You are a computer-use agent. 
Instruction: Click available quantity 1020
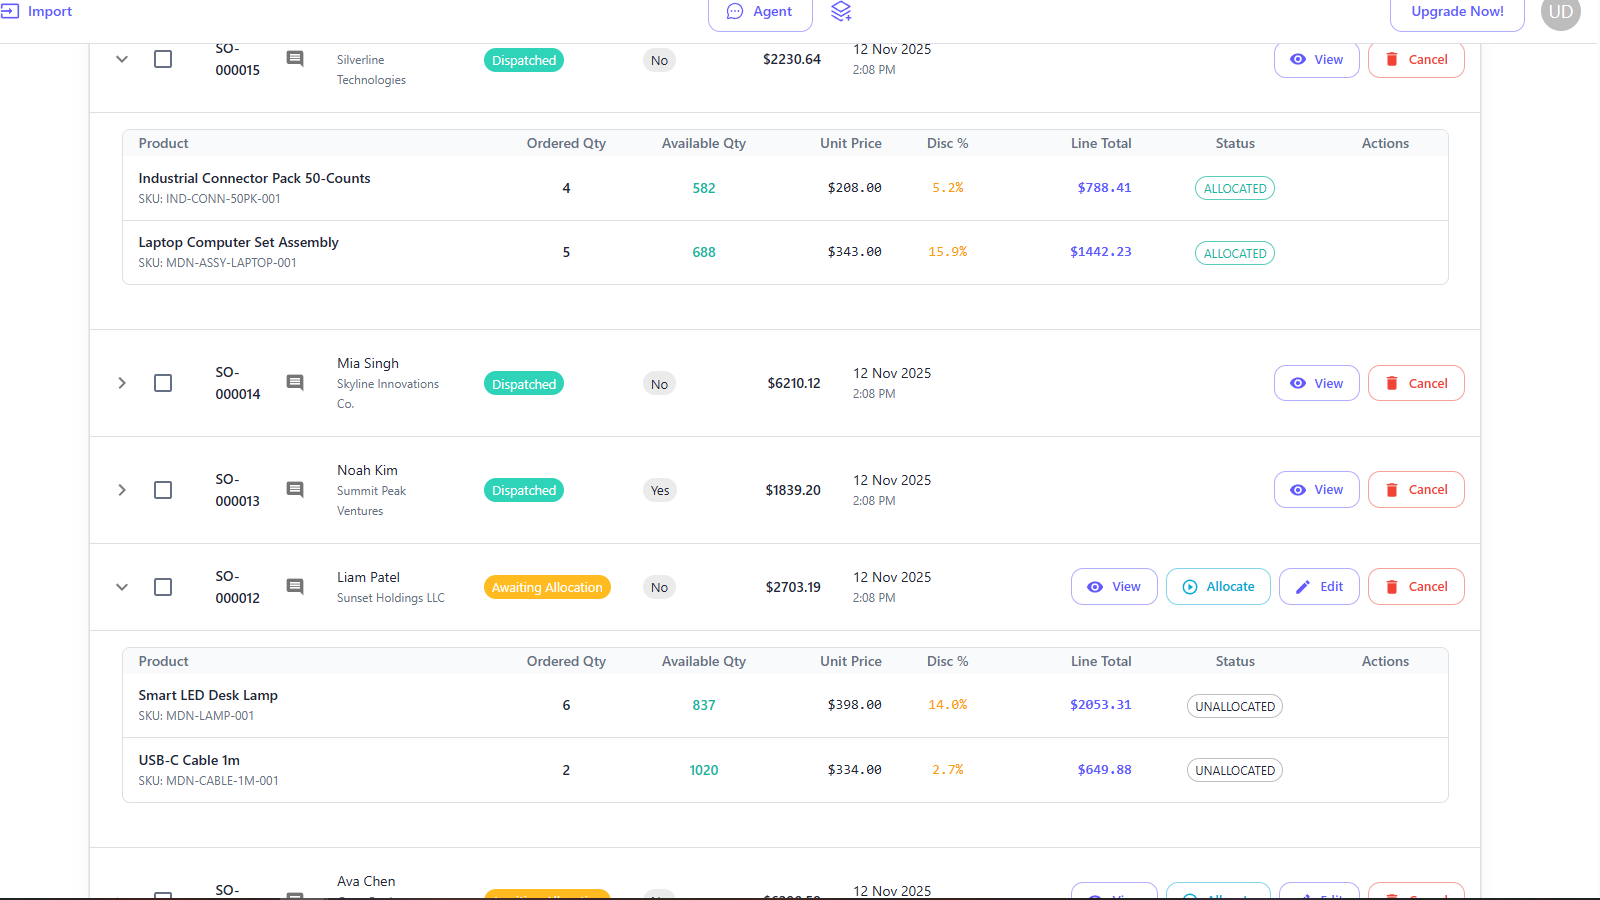click(x=704, y=770)
